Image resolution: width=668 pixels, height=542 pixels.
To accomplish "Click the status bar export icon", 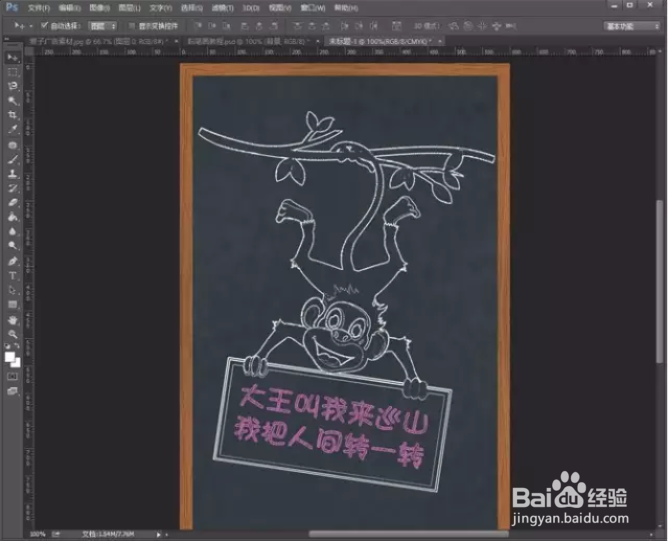I will point(56,534).
